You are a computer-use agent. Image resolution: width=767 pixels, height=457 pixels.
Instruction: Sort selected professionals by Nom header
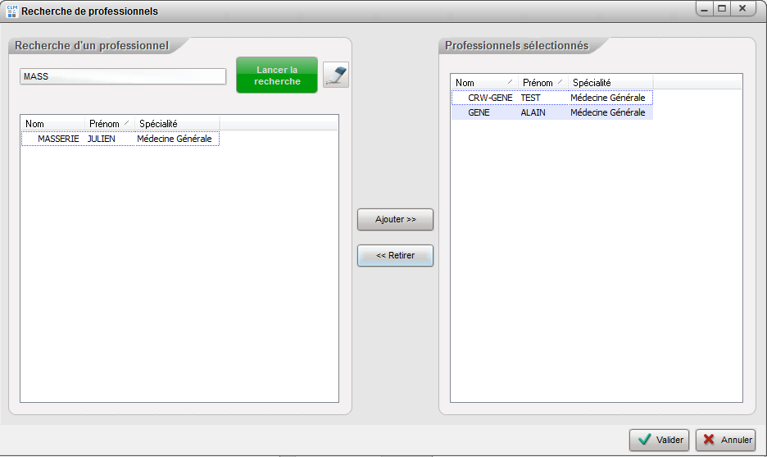pos(483,82)
